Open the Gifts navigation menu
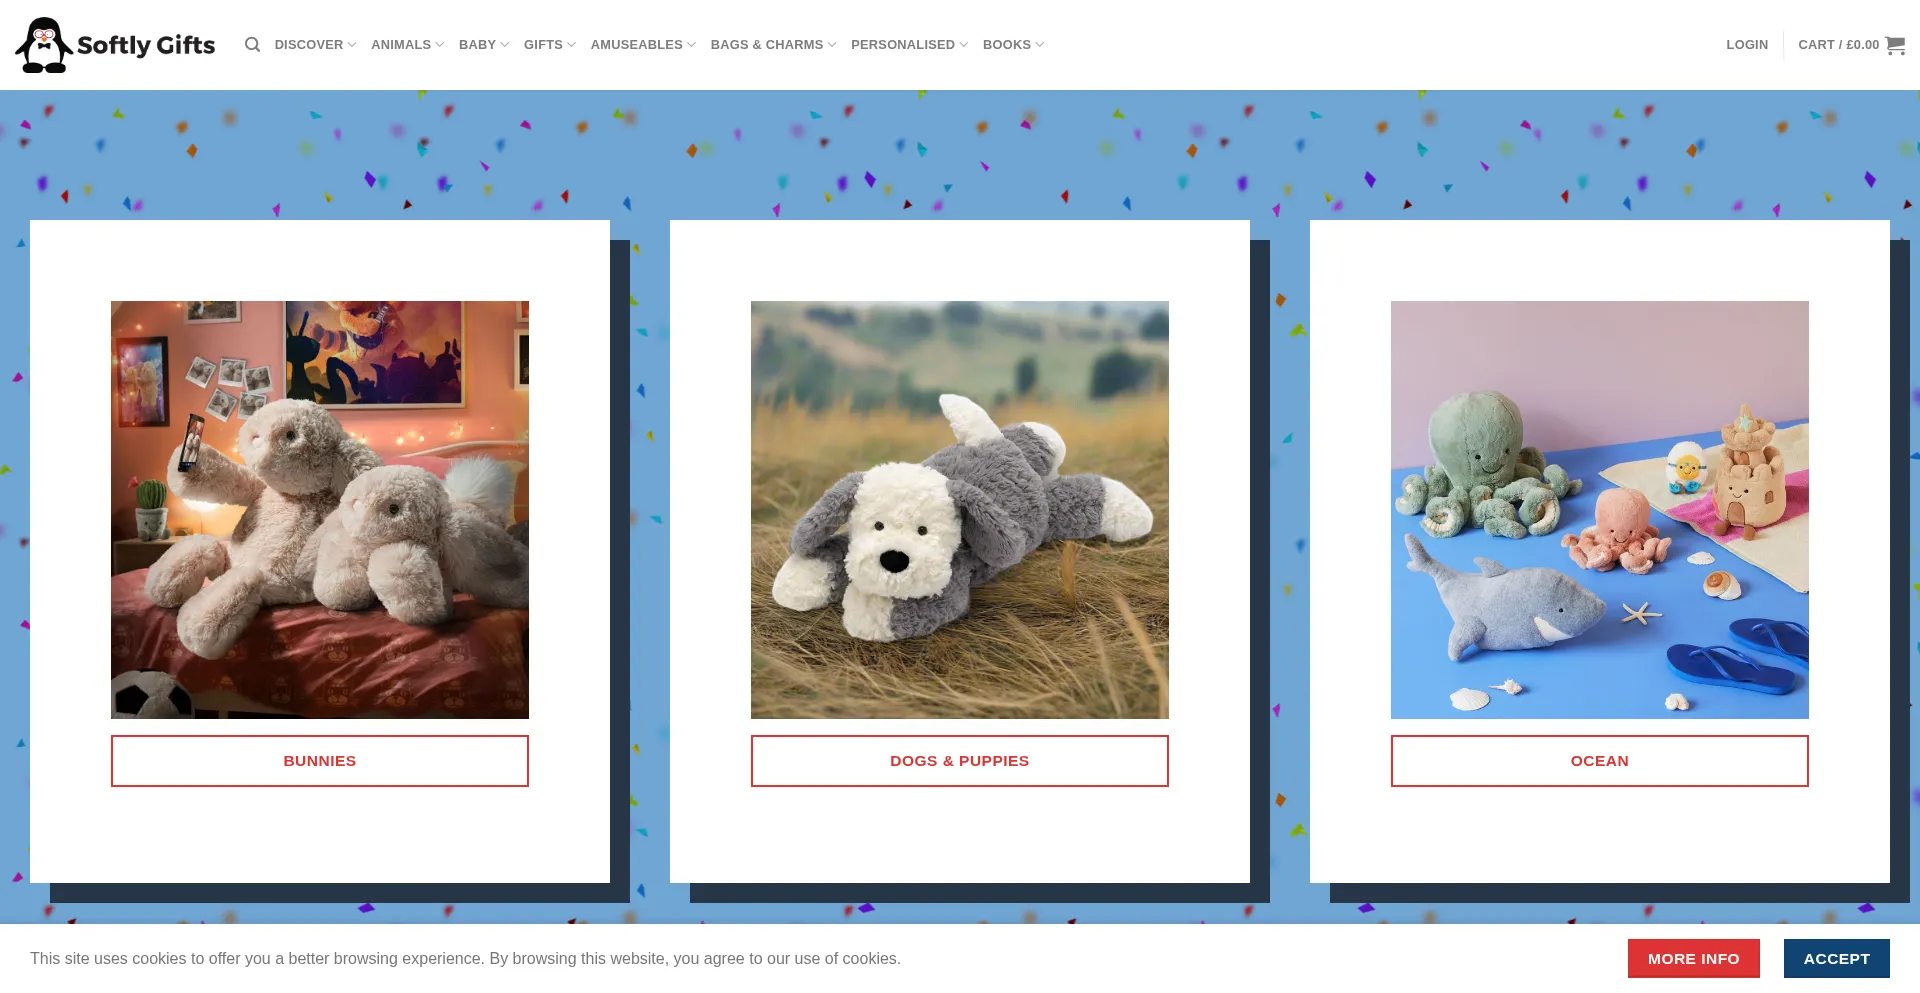Image resolution: width=1920 pixels, height=993 pixels. pos(549,45)
